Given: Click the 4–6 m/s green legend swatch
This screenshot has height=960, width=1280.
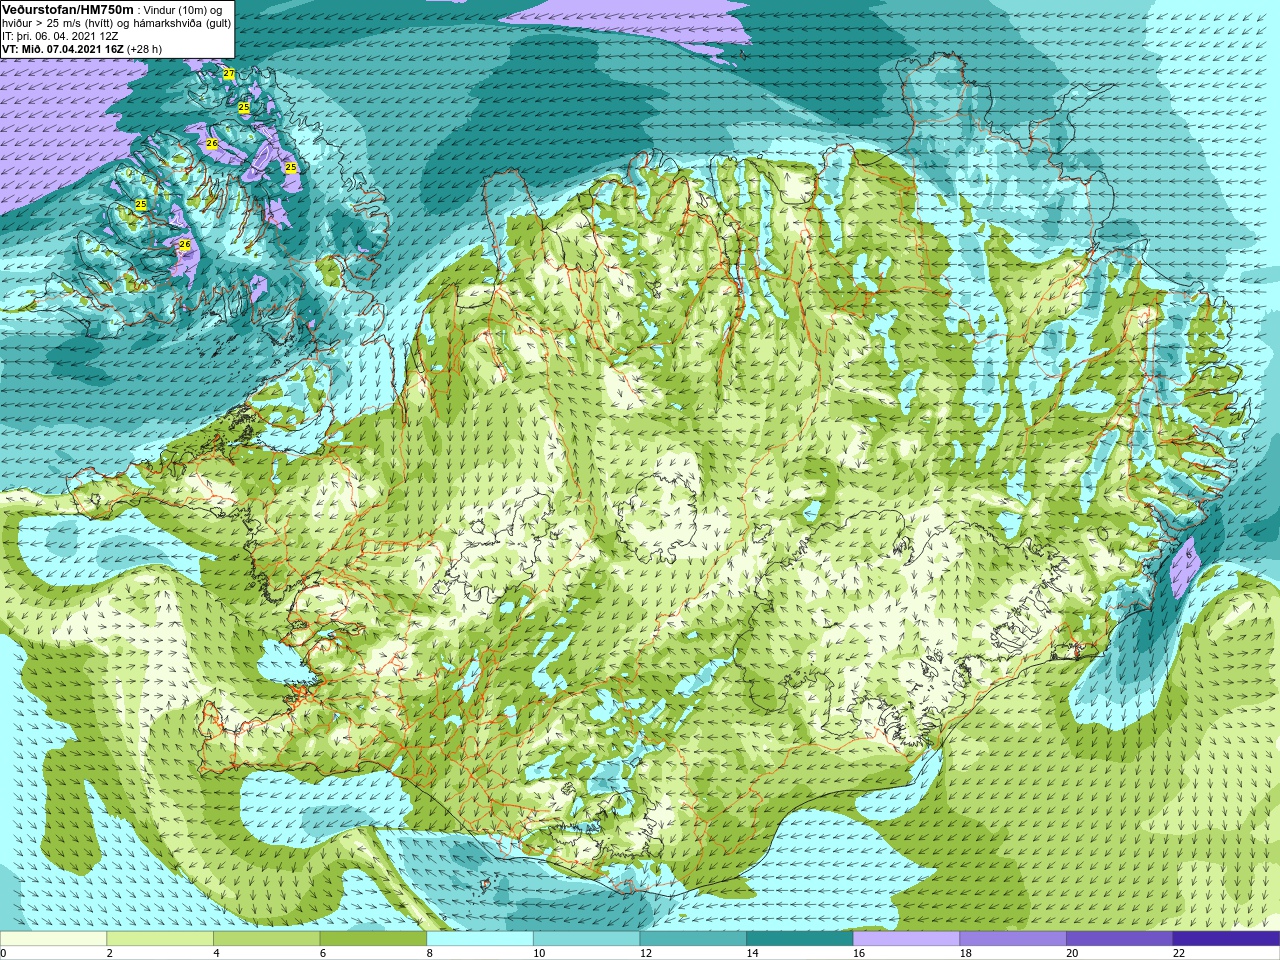Looking at the screenshot, I should click(266, 939).
